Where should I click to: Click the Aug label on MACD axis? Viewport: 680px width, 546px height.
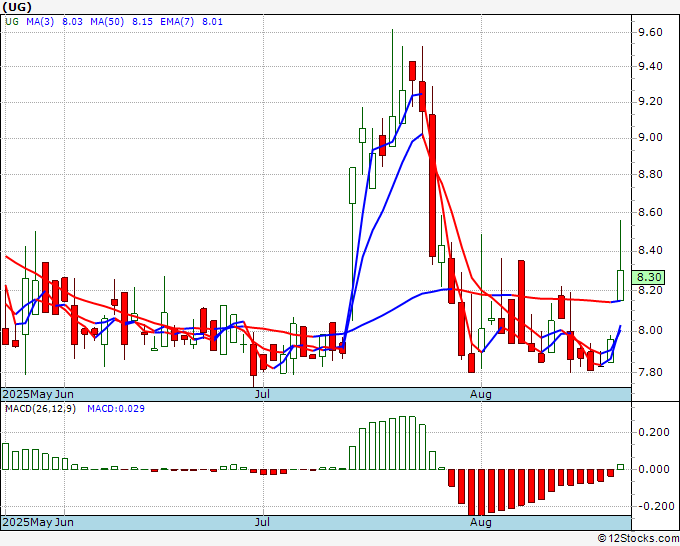(x=481, y=522)
